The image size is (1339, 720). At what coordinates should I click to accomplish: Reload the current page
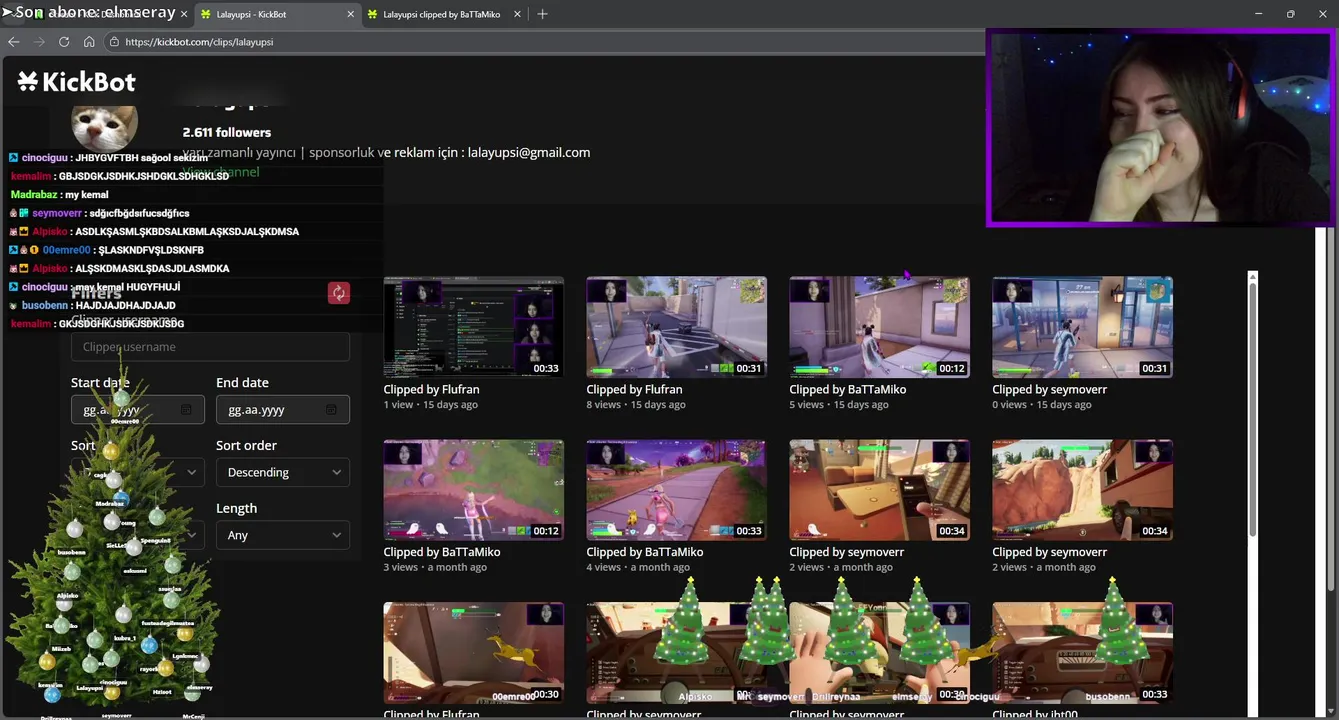point(64,42)
